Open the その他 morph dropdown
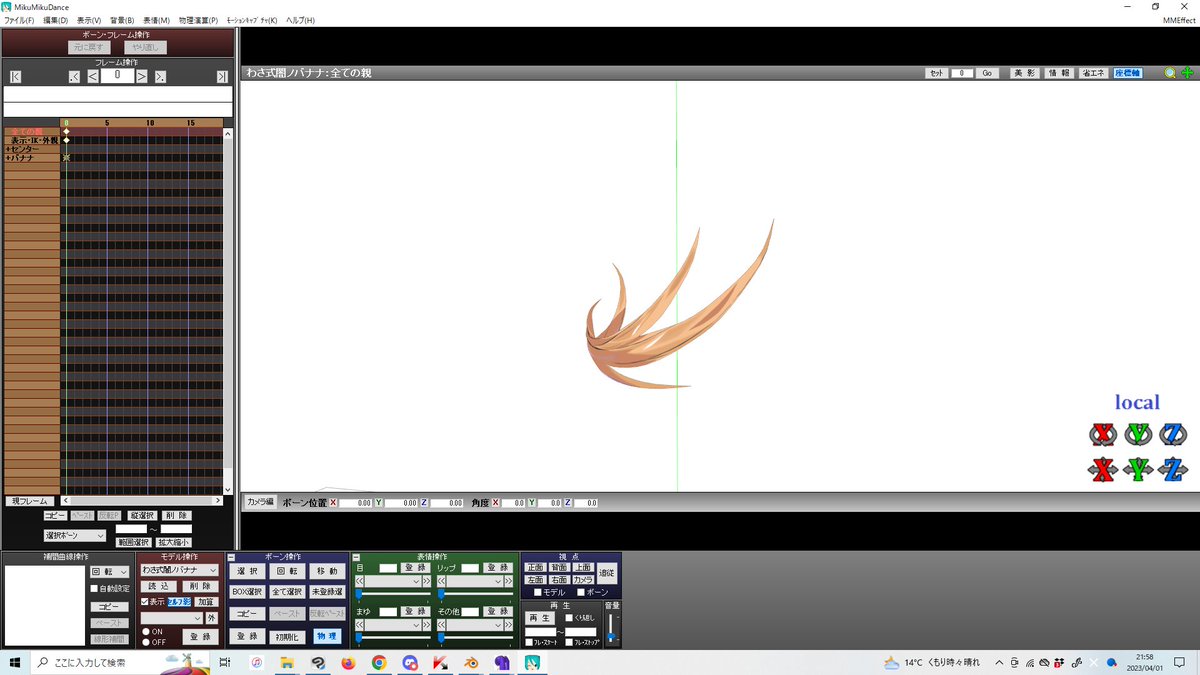The image size is (1200, 675). [x=476, y=625]
